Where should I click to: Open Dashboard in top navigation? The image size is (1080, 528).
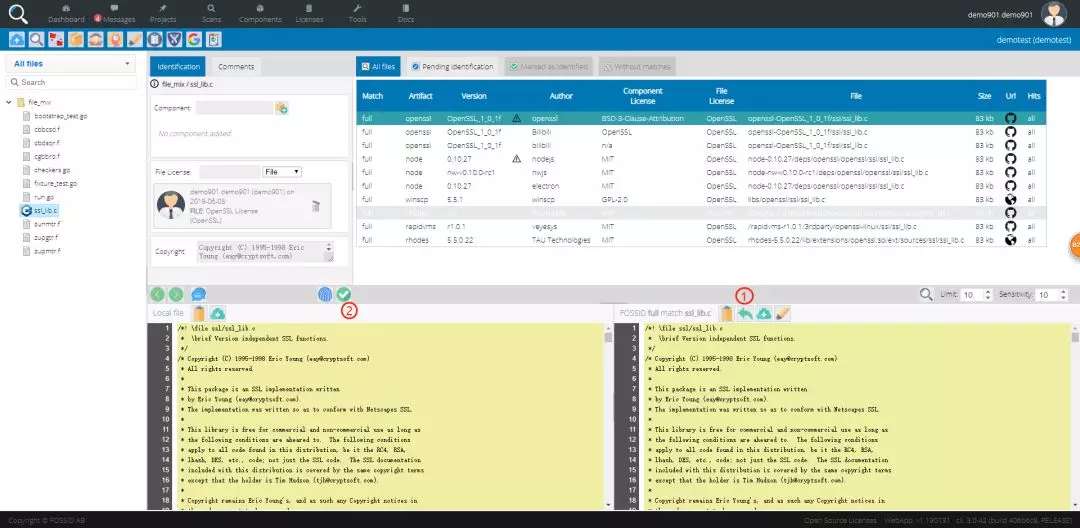click(x=66, y=14)
